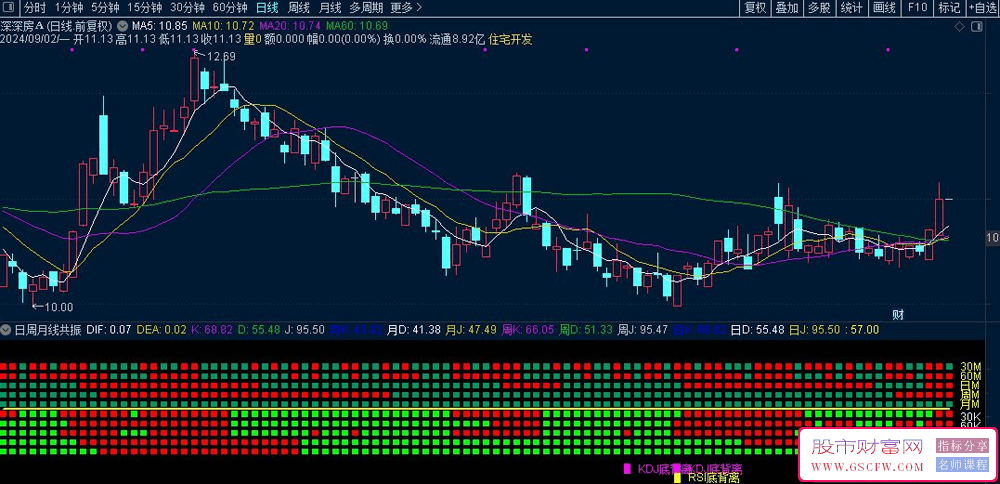
Task: Click the D: 55.48 value after K
Action: (259, 330)
